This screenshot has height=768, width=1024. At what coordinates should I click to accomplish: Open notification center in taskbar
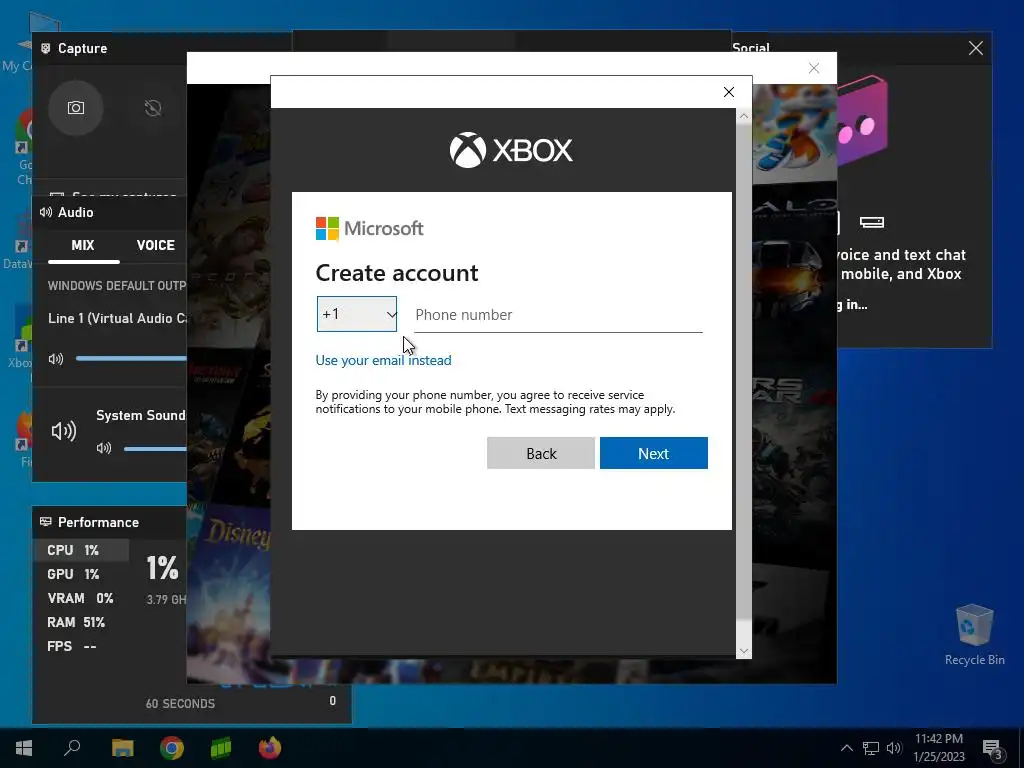pyautogui.click(x=992, y=750)
